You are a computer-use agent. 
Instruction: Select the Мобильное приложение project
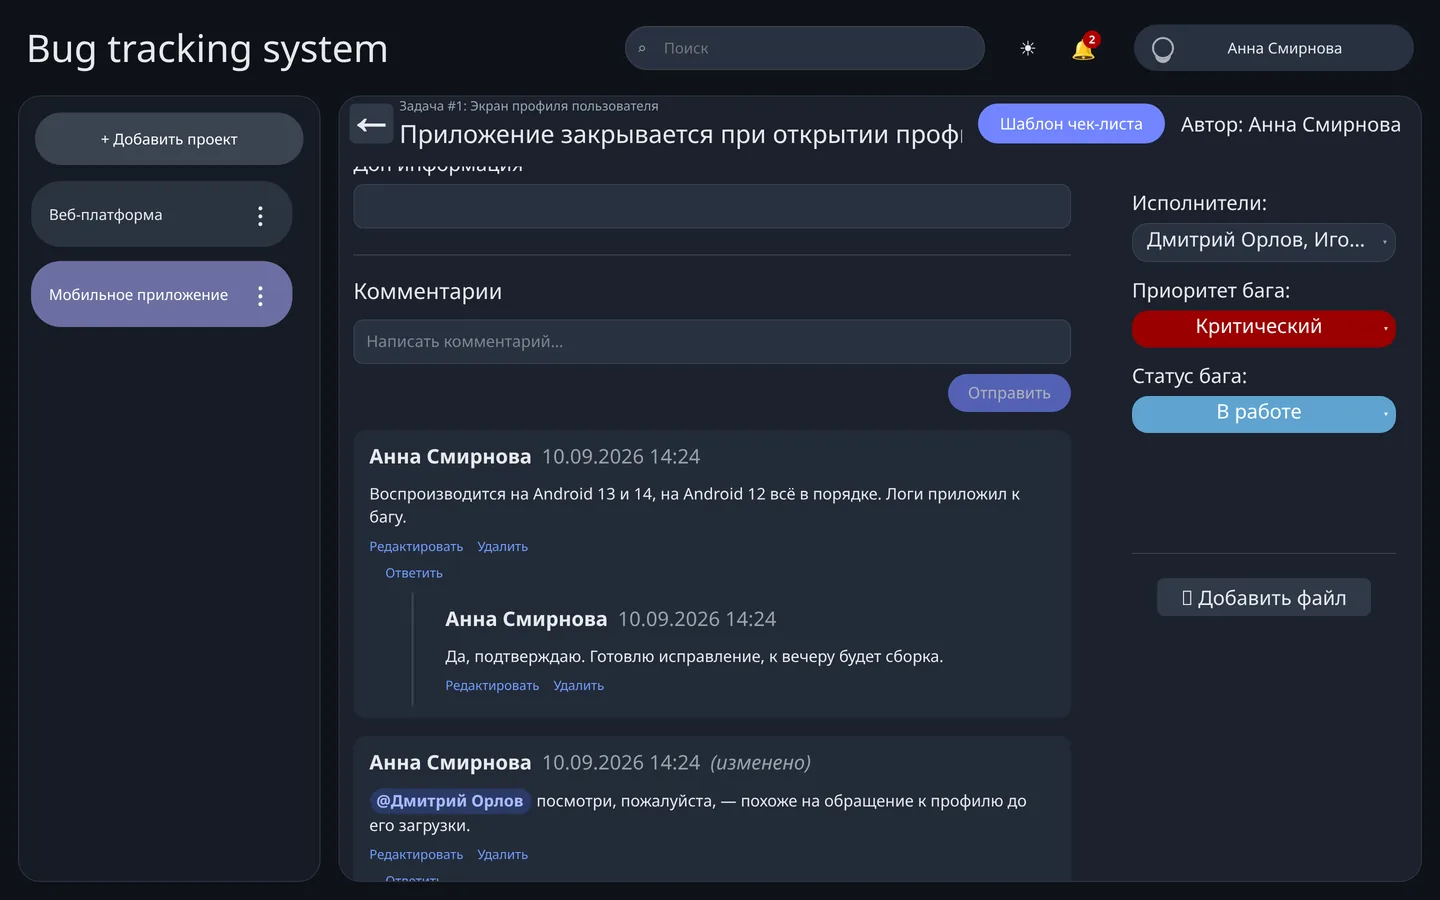pyautogui.click(x=161, y=294)
